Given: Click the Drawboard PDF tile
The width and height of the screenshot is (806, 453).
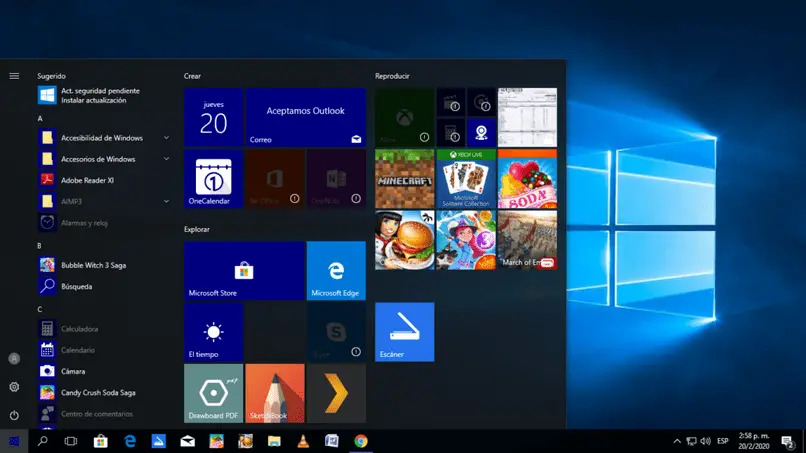Looking at the screenshot, I should (x=213, y=393).
